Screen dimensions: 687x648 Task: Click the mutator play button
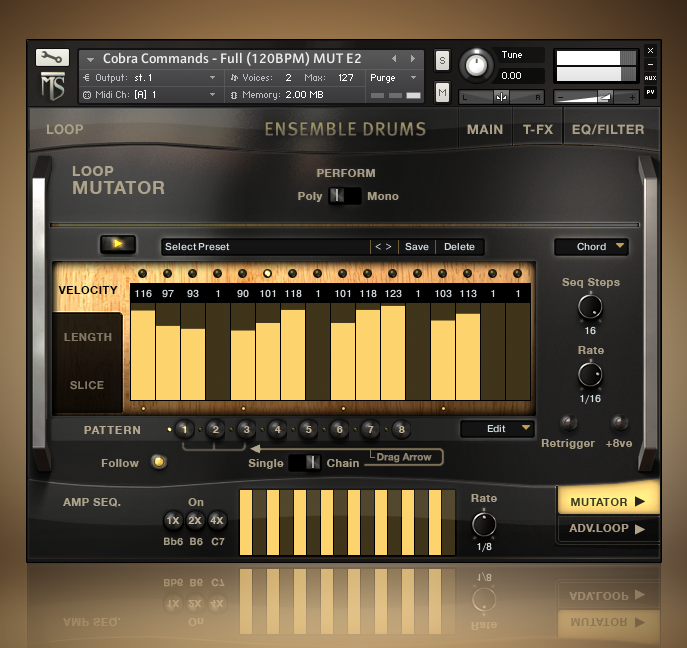pyautogui.click(x=118, y=244)
